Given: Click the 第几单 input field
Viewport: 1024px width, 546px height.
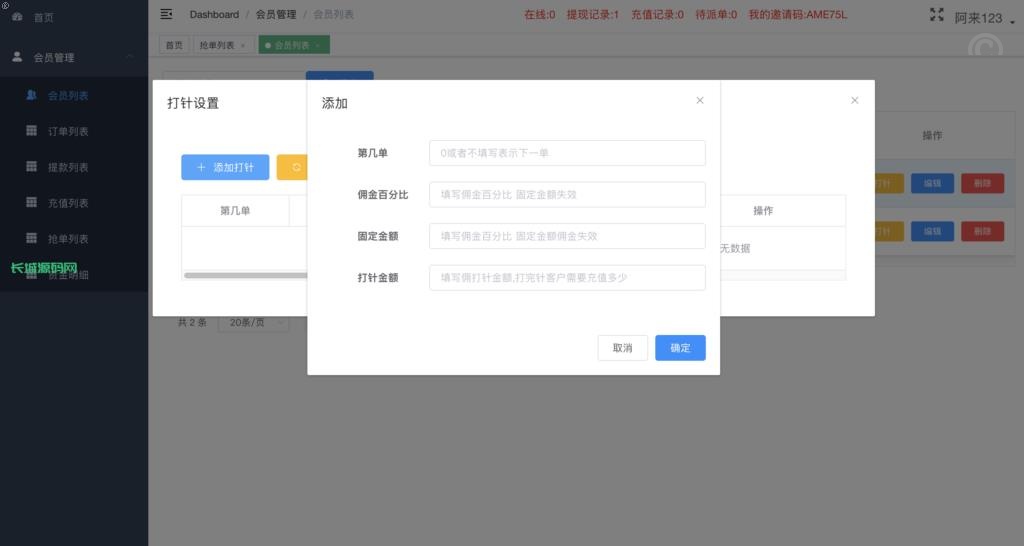Looking at the screenshot, I should 567,153.
